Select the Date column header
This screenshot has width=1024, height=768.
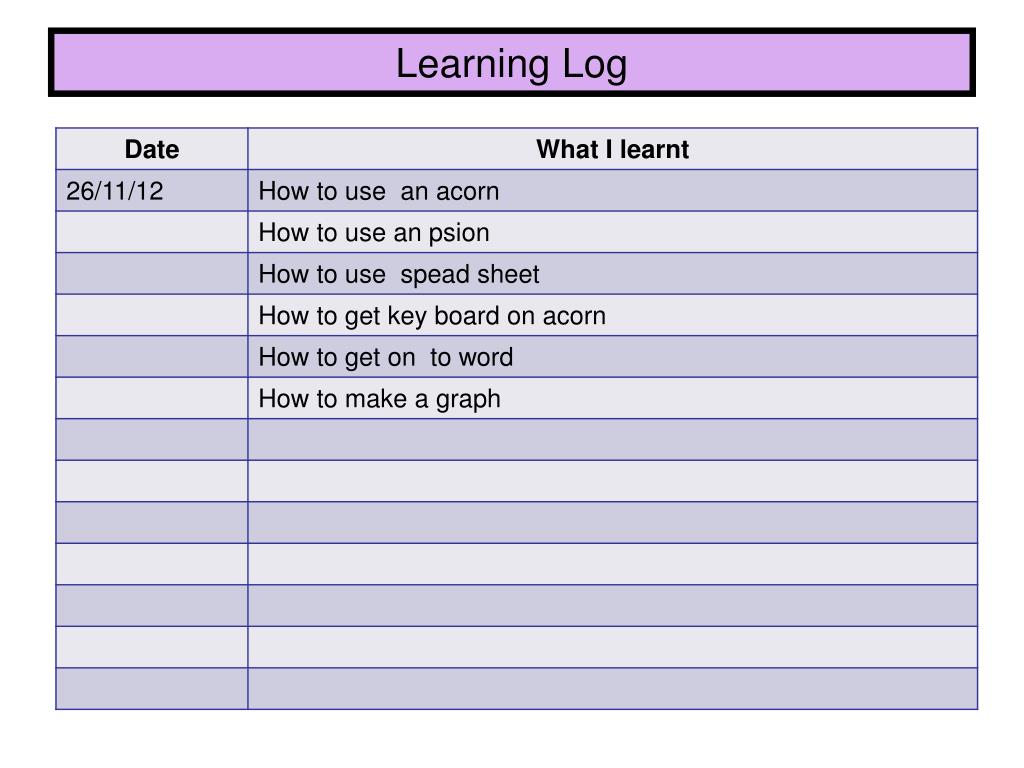tap(152, 149)
